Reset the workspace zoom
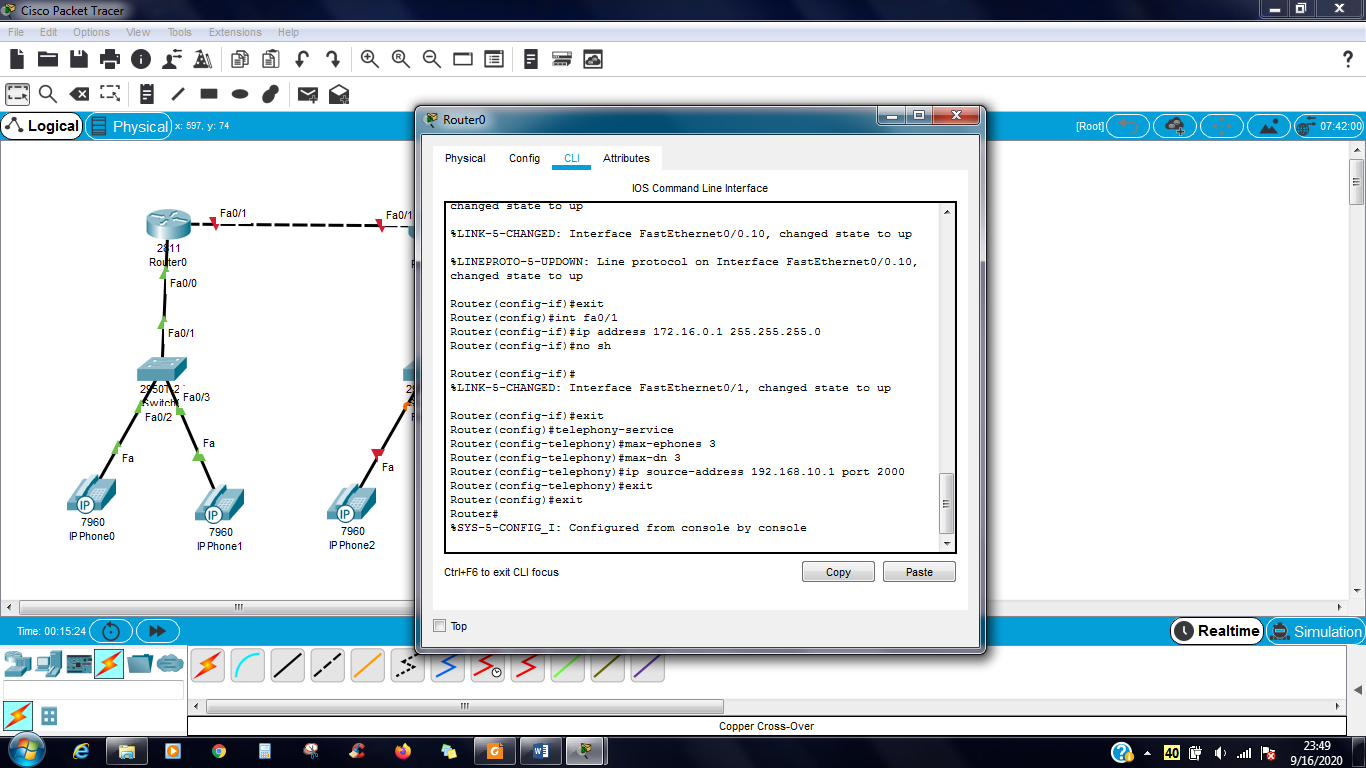The height and width of the screenshot is (768, 1366). [x=401, y=59]
